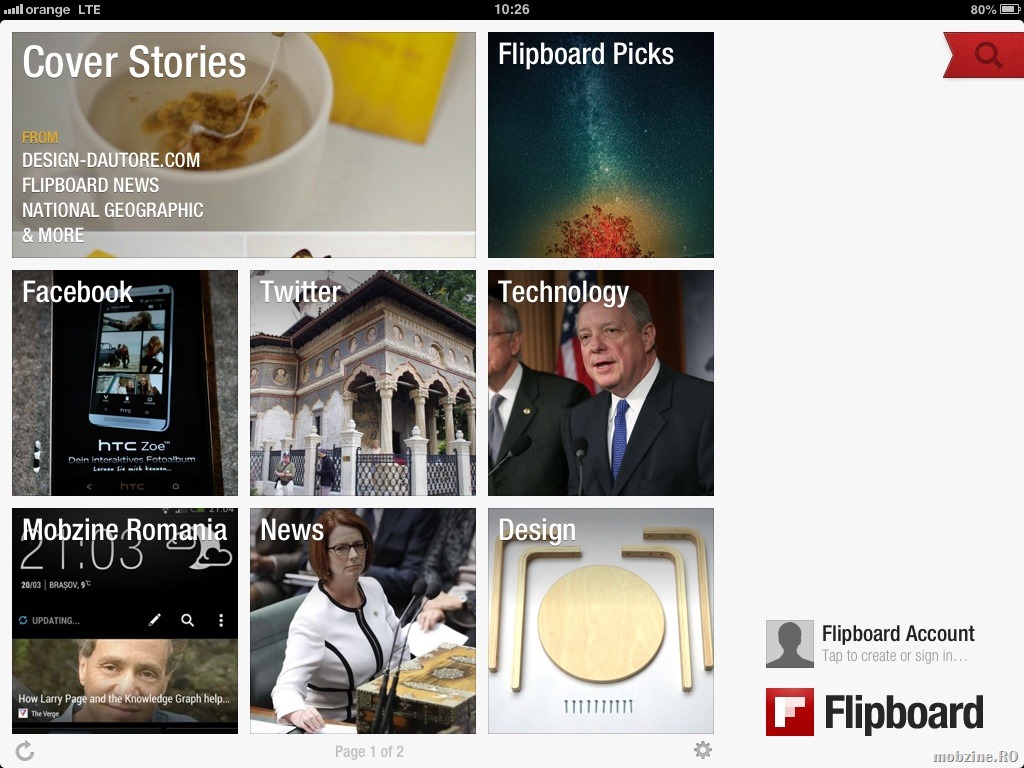Open the settings gear icon
The height and width of the screenshot is (768, 1024).
[703, 750]
